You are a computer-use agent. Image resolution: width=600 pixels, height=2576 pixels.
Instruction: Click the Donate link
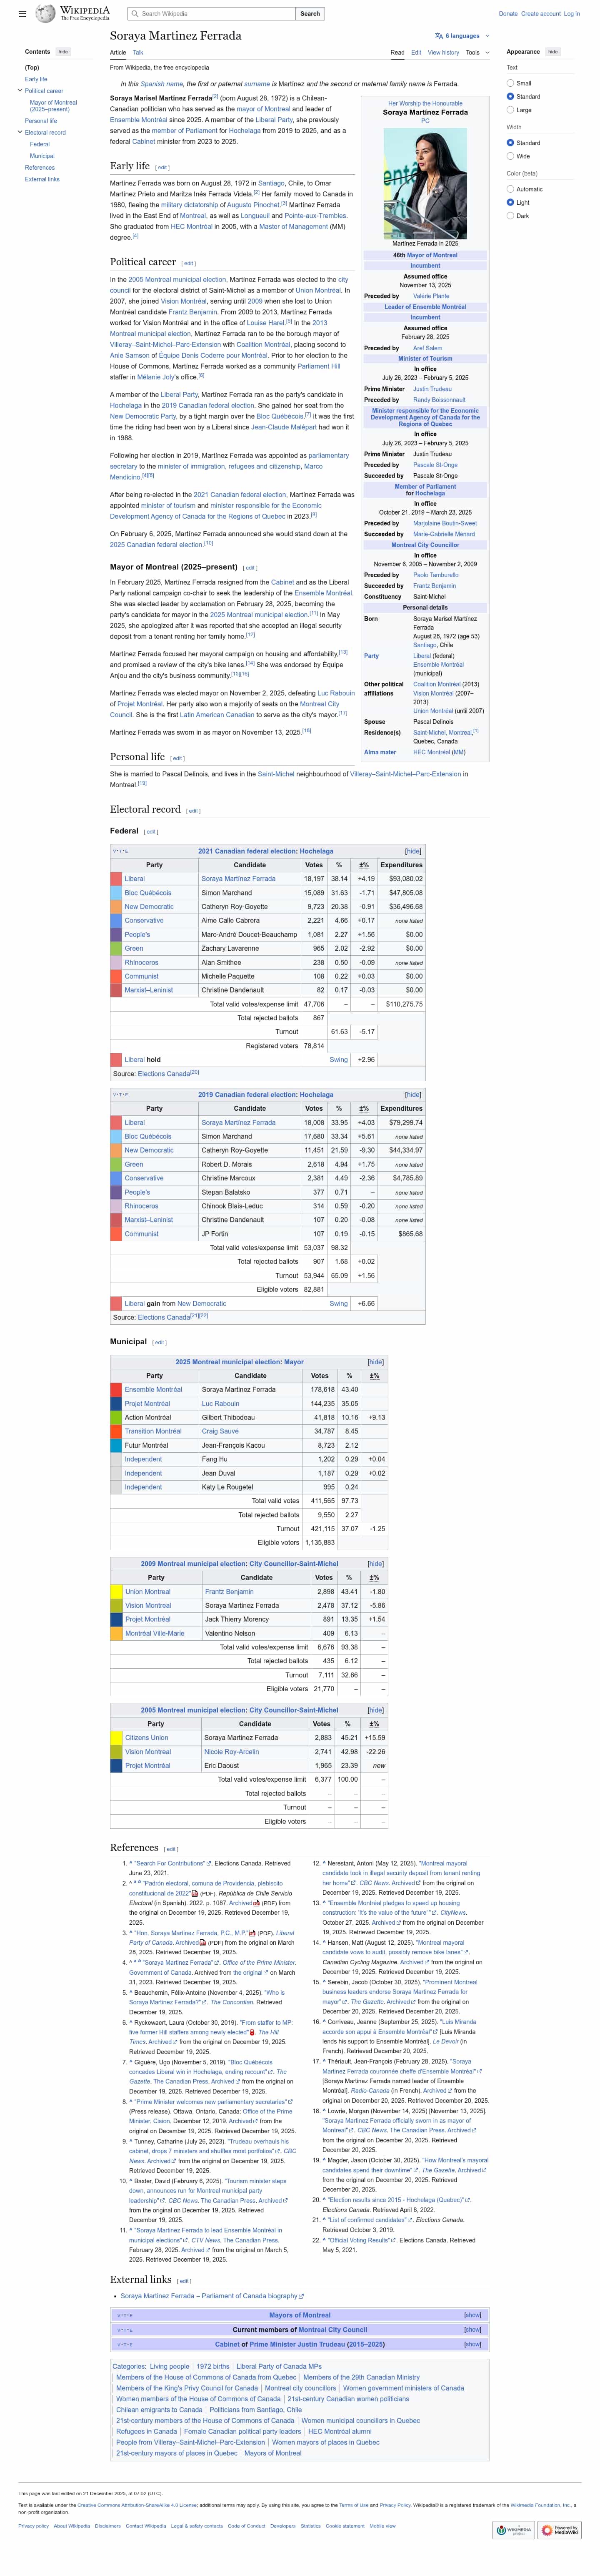coord(508,14)
